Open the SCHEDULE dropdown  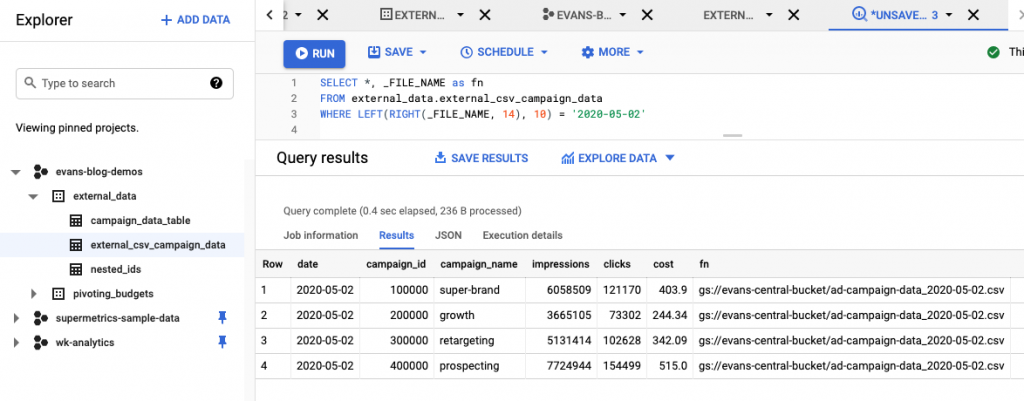coord(504,52)
